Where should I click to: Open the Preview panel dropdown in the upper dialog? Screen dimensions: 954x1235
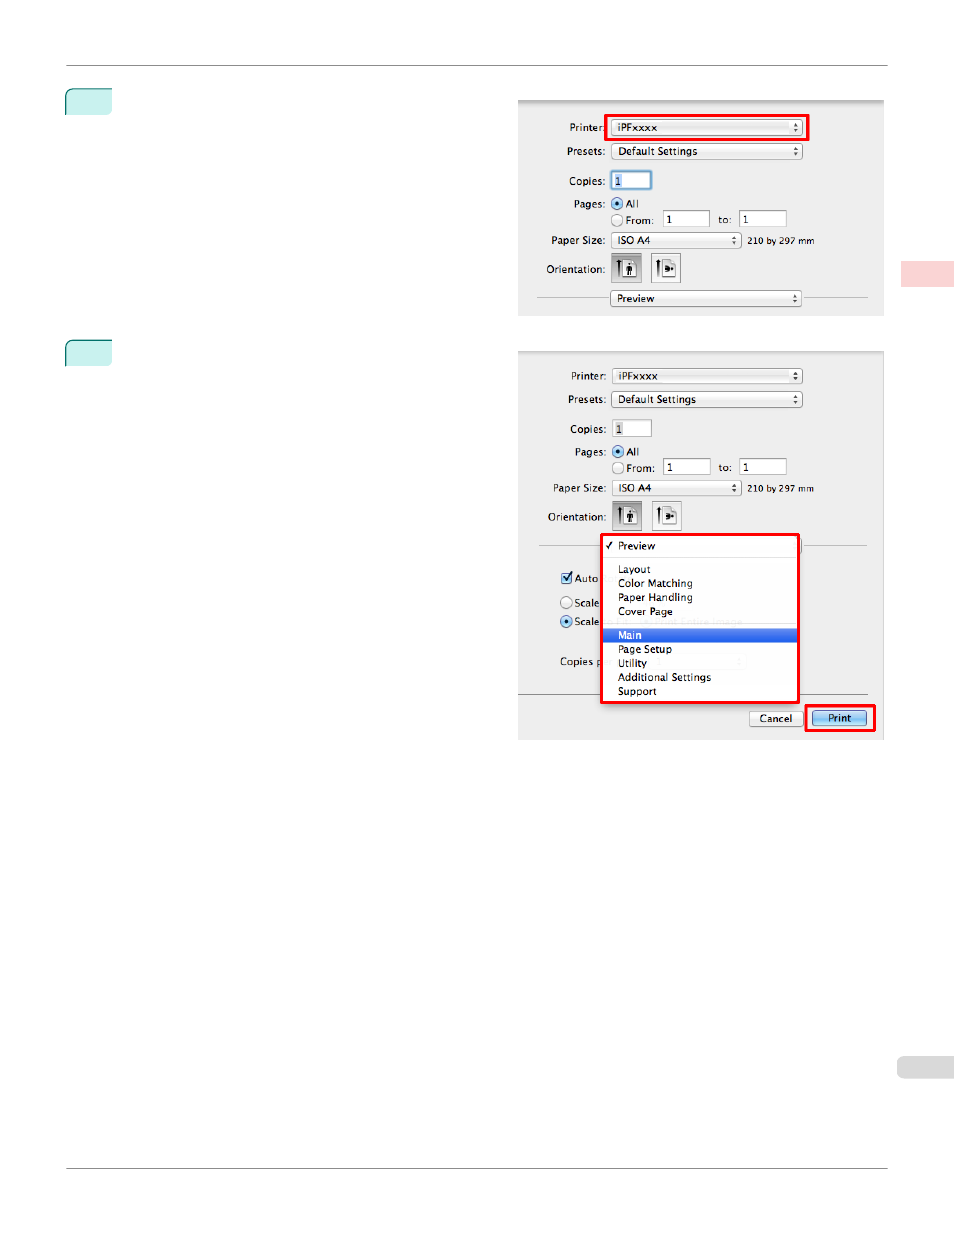(x=706, y=298)
